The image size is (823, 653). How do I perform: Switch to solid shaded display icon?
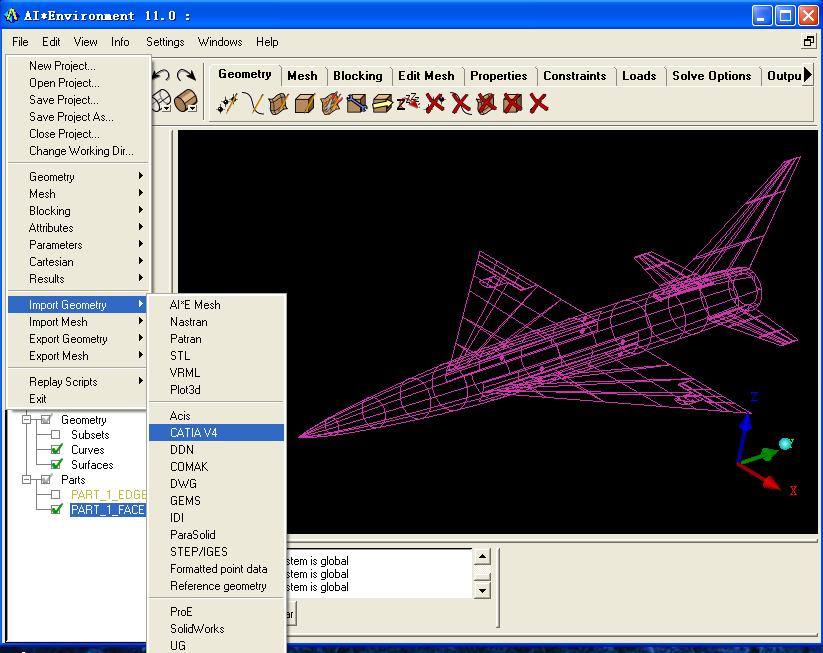[x=184, y=100]
